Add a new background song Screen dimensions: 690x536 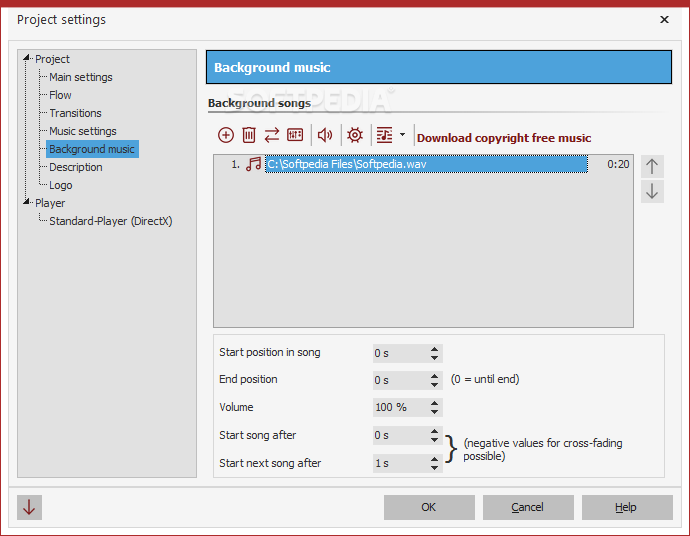pyautogui.click(x=226, y=135)
